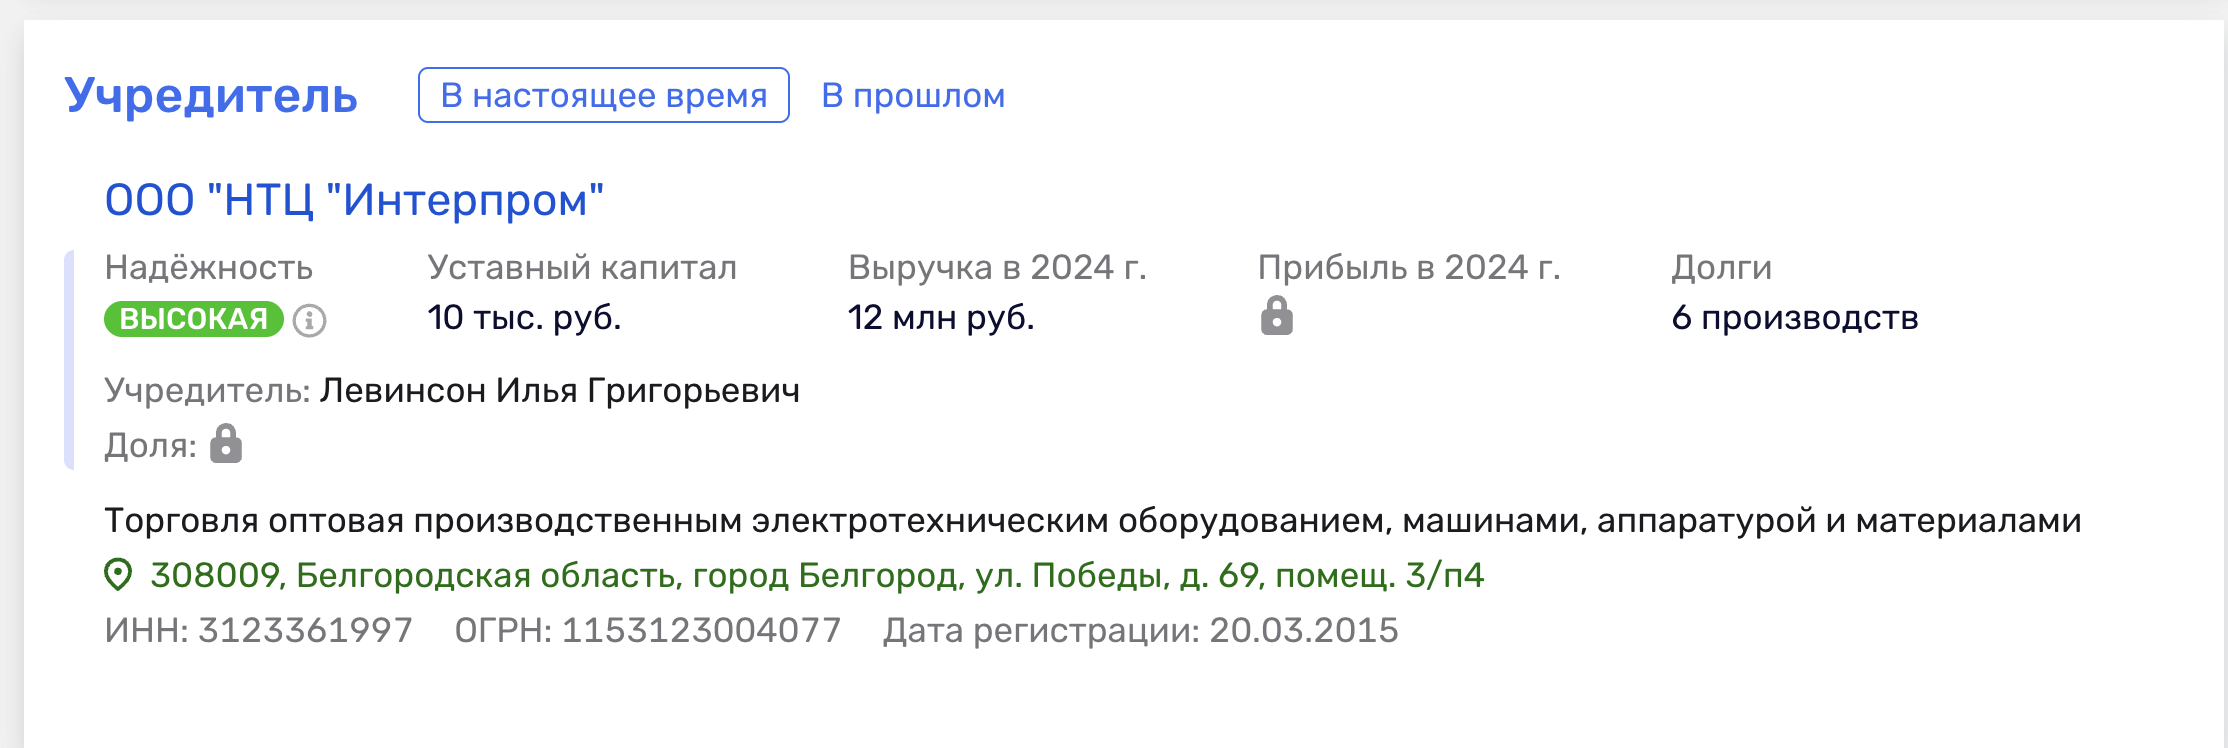The height and width of the screenshot is (748, 2228).
Task: Select the В настоящее время filter
Action: [603, 95]
